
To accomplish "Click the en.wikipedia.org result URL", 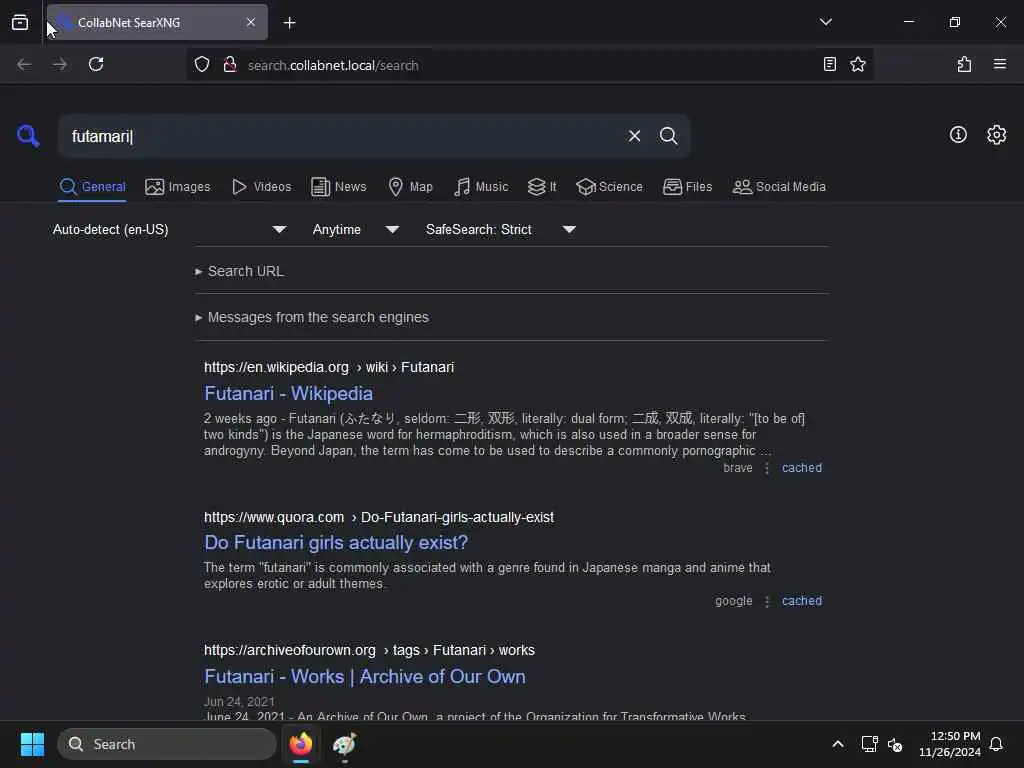I will [x=328, y=367].
